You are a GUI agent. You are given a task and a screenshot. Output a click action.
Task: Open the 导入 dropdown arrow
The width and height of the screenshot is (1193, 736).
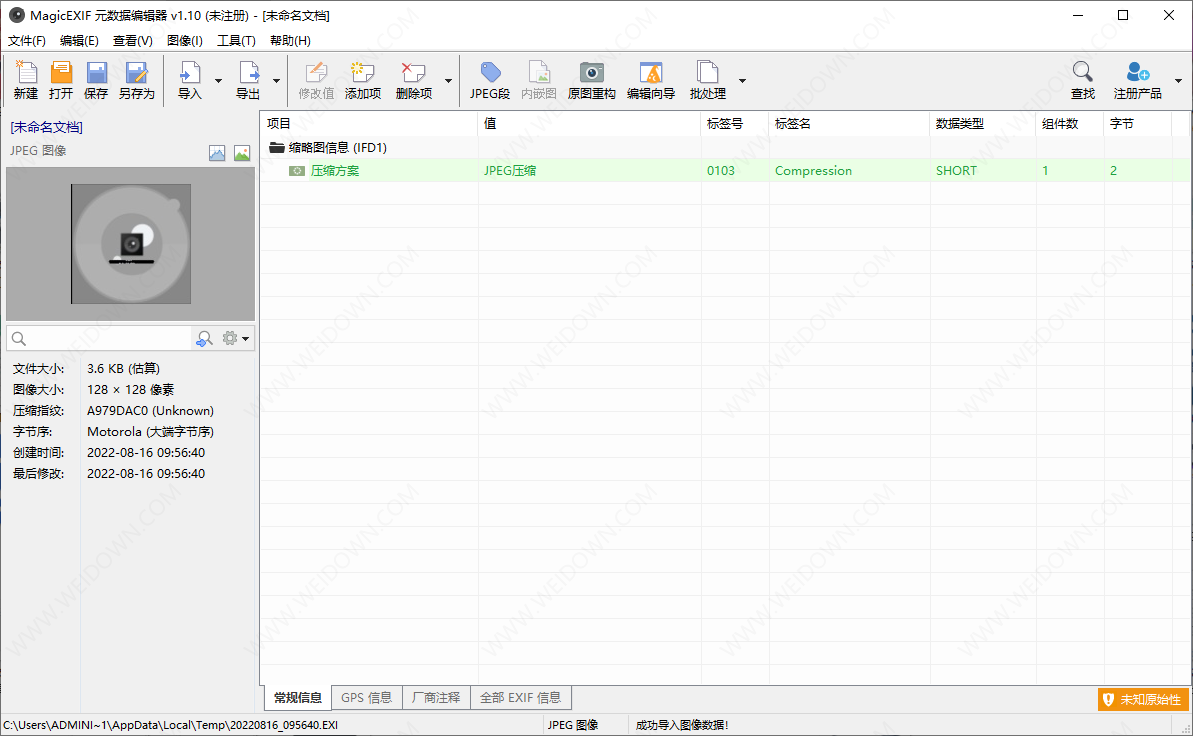point(218,81)
